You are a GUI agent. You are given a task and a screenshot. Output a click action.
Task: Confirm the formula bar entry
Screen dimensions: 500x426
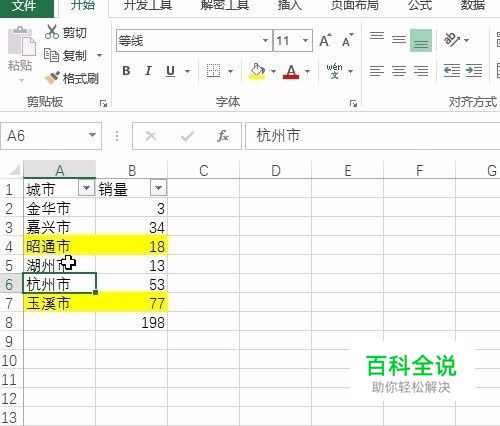click(187, 136)
